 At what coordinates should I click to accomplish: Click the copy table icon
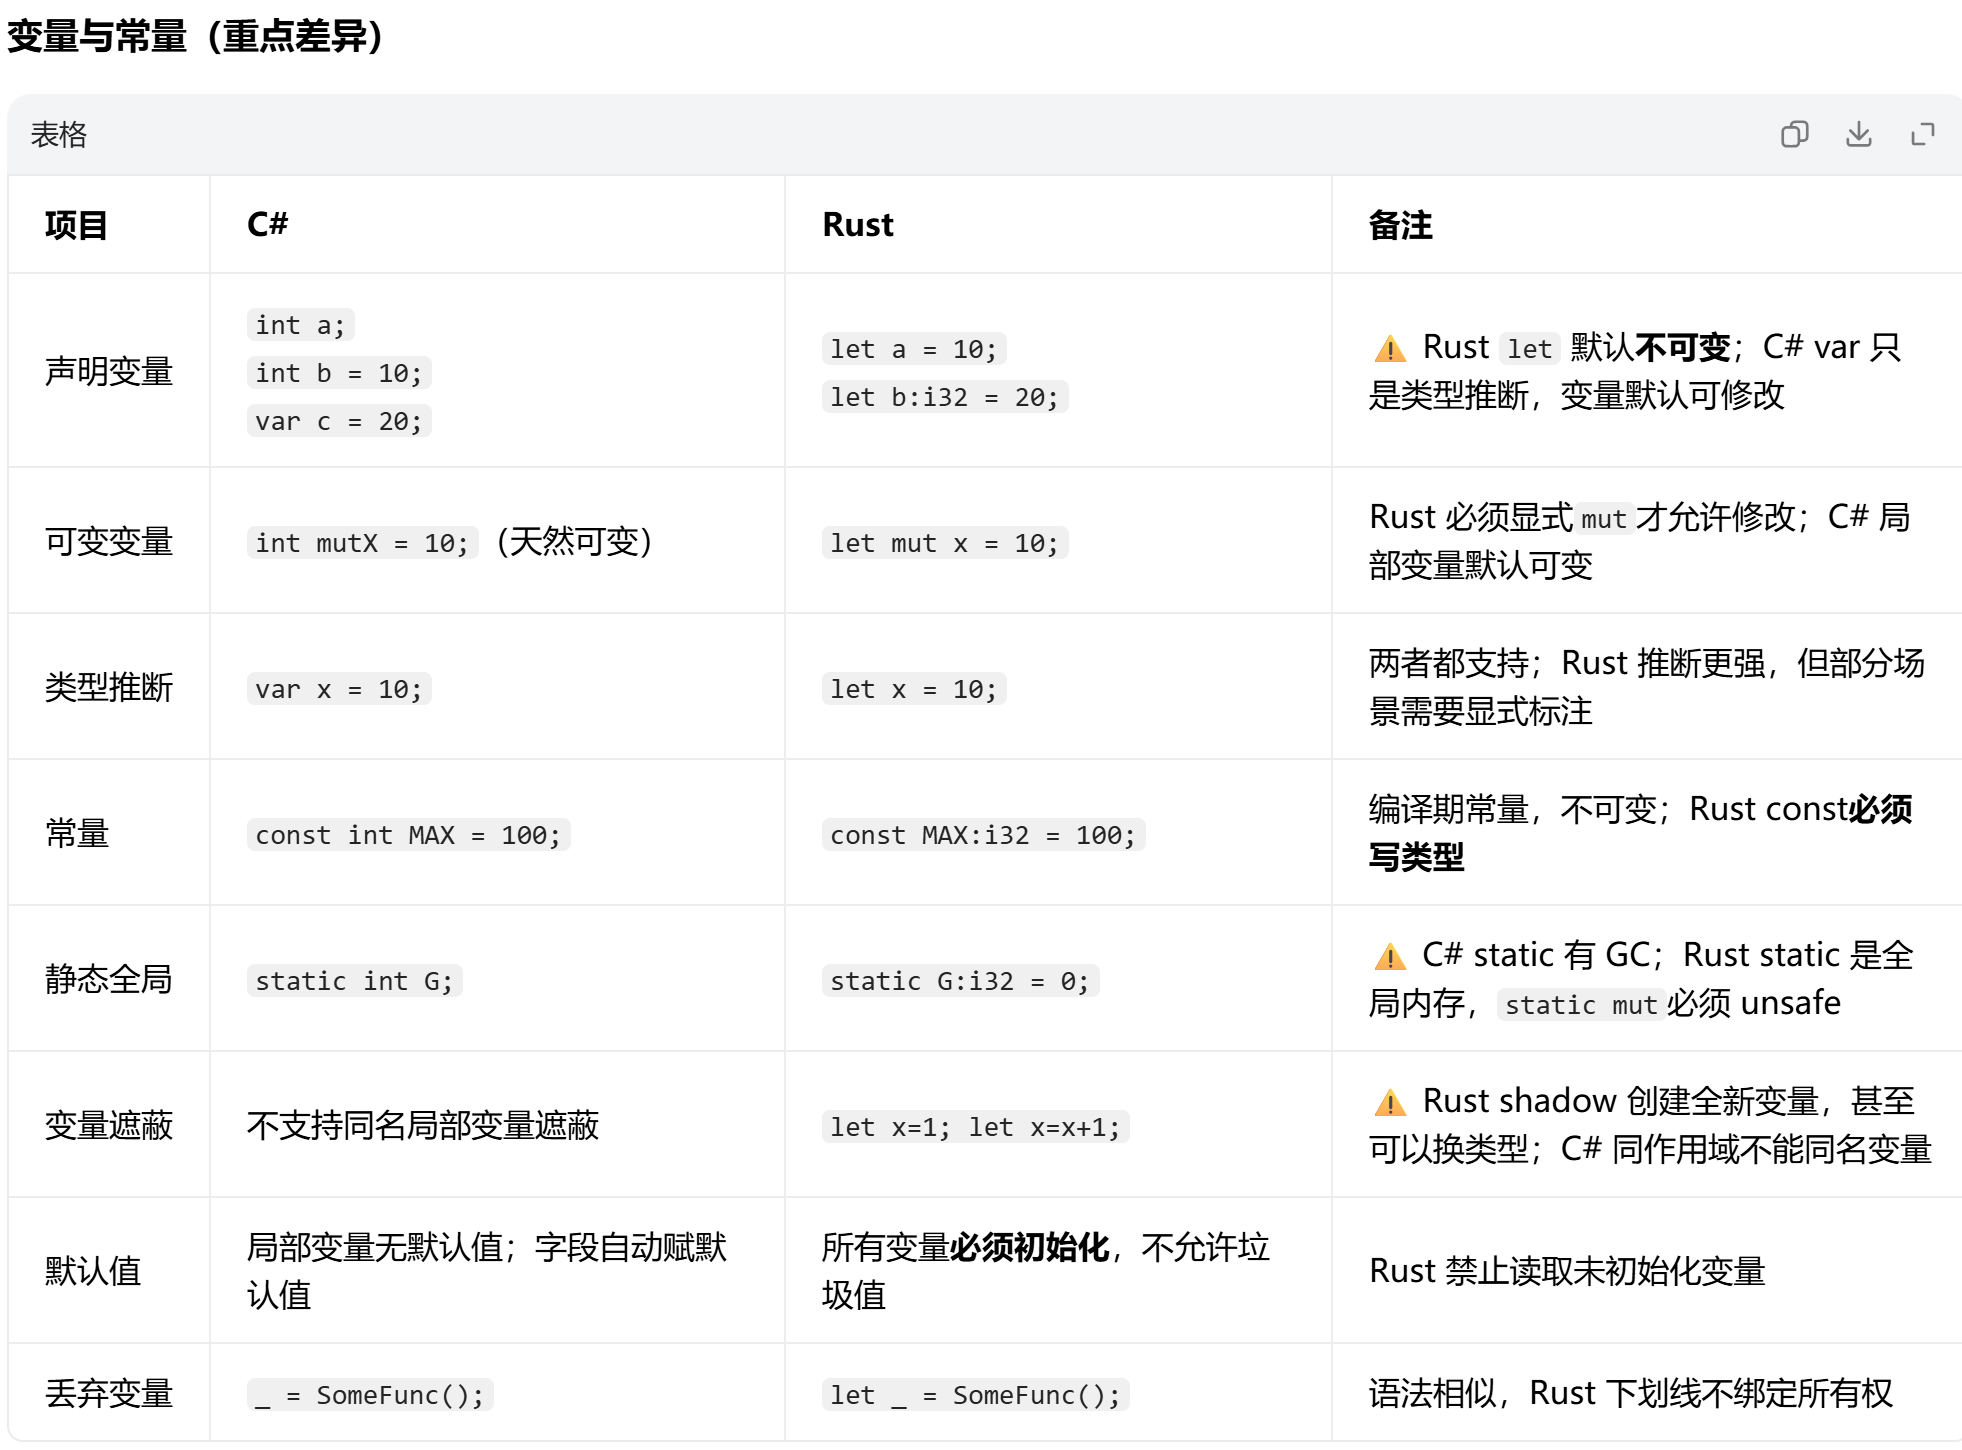(1795, 134)
